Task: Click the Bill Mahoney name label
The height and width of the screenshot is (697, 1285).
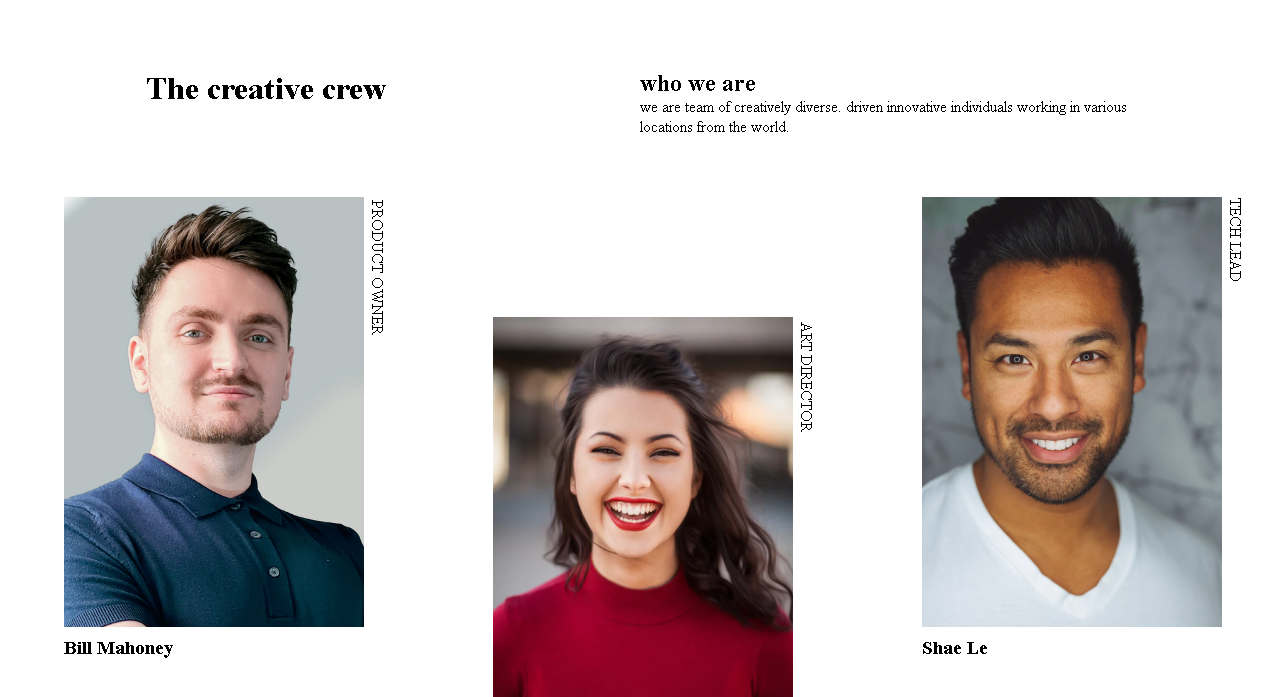Action: coord(118,648)
